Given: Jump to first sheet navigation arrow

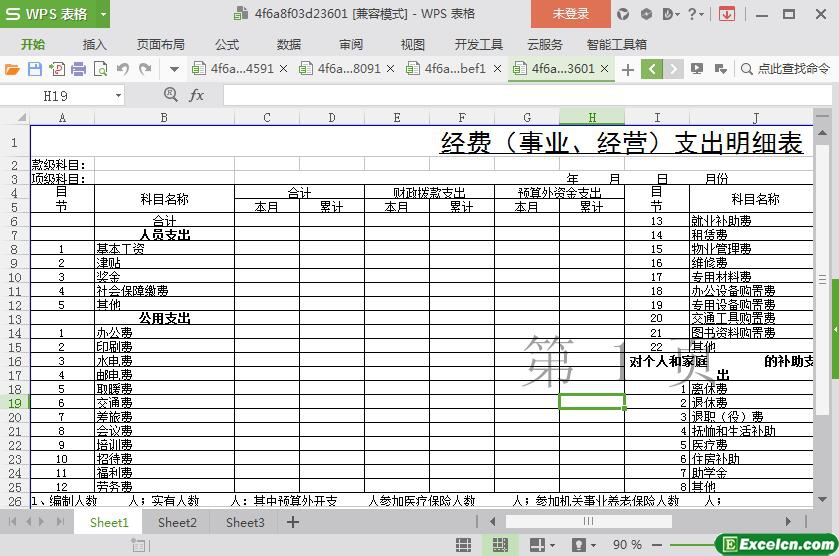Looking at the screenshot, I should (x=13, y=522).
